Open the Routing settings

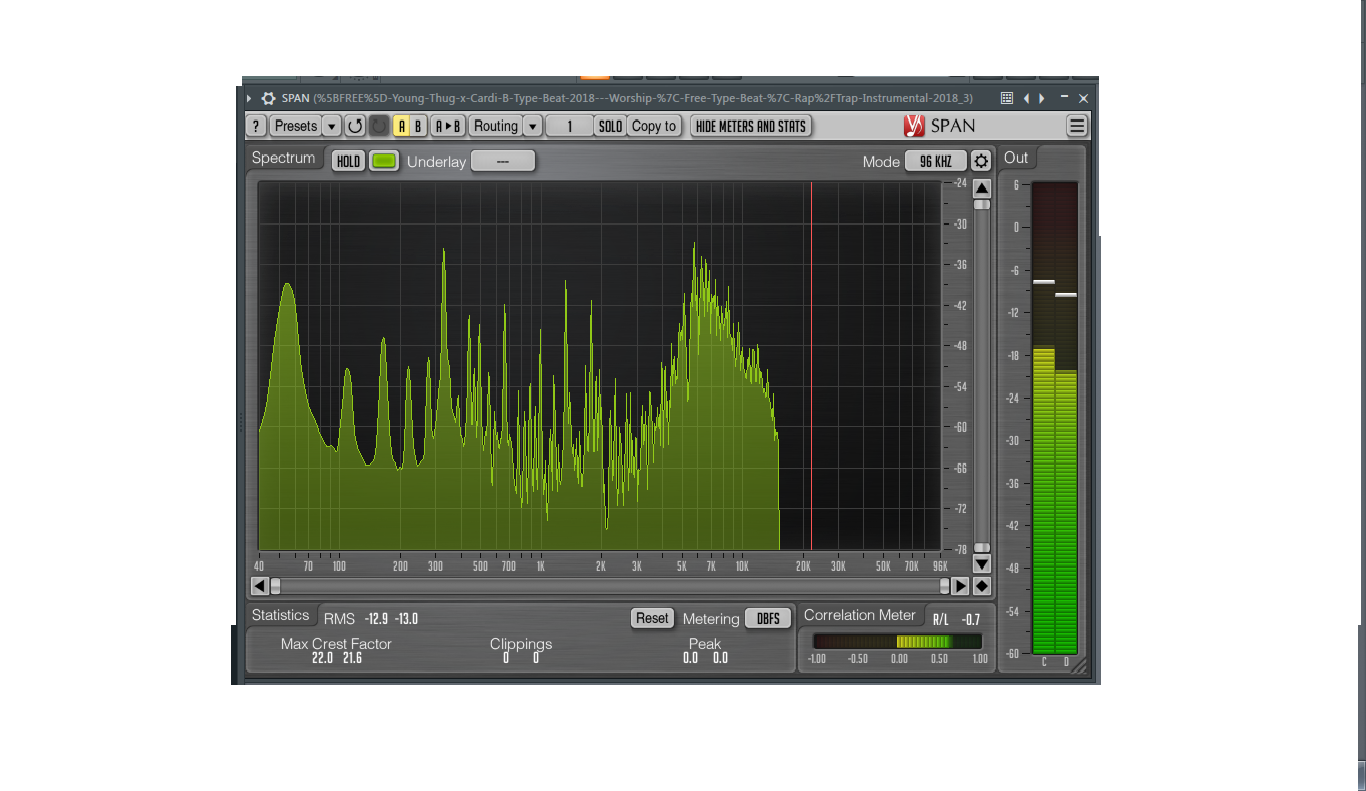pos(496,126)
